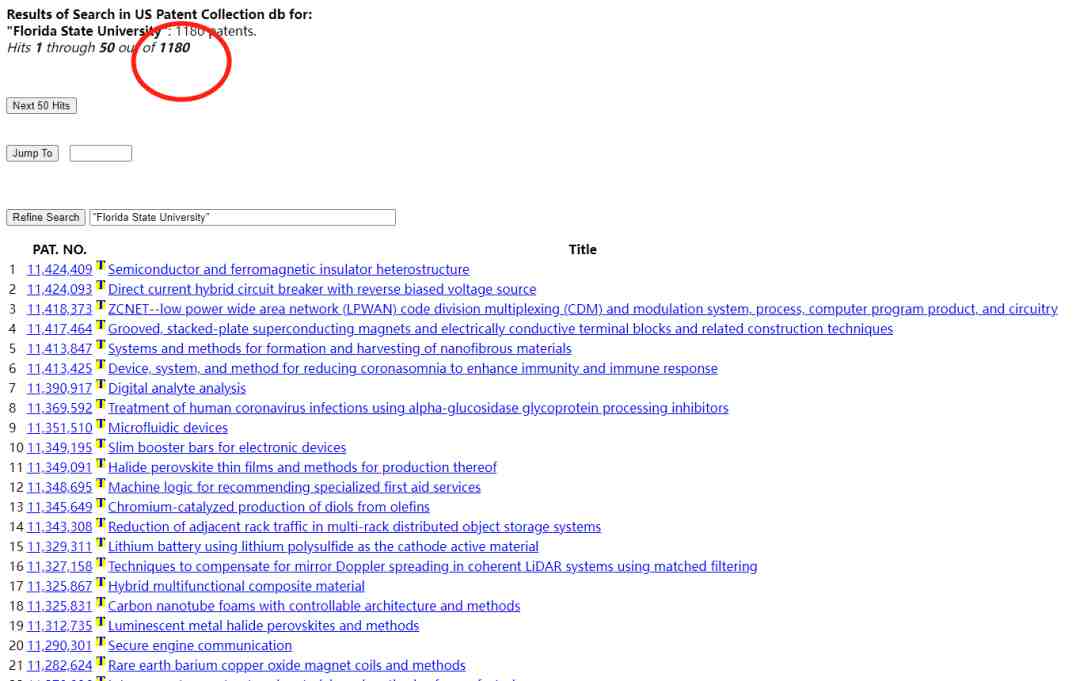Open patent number 11,390,917
This screenshot has height=681, width=1080.
pyautogui.click(x=59, y=389)
